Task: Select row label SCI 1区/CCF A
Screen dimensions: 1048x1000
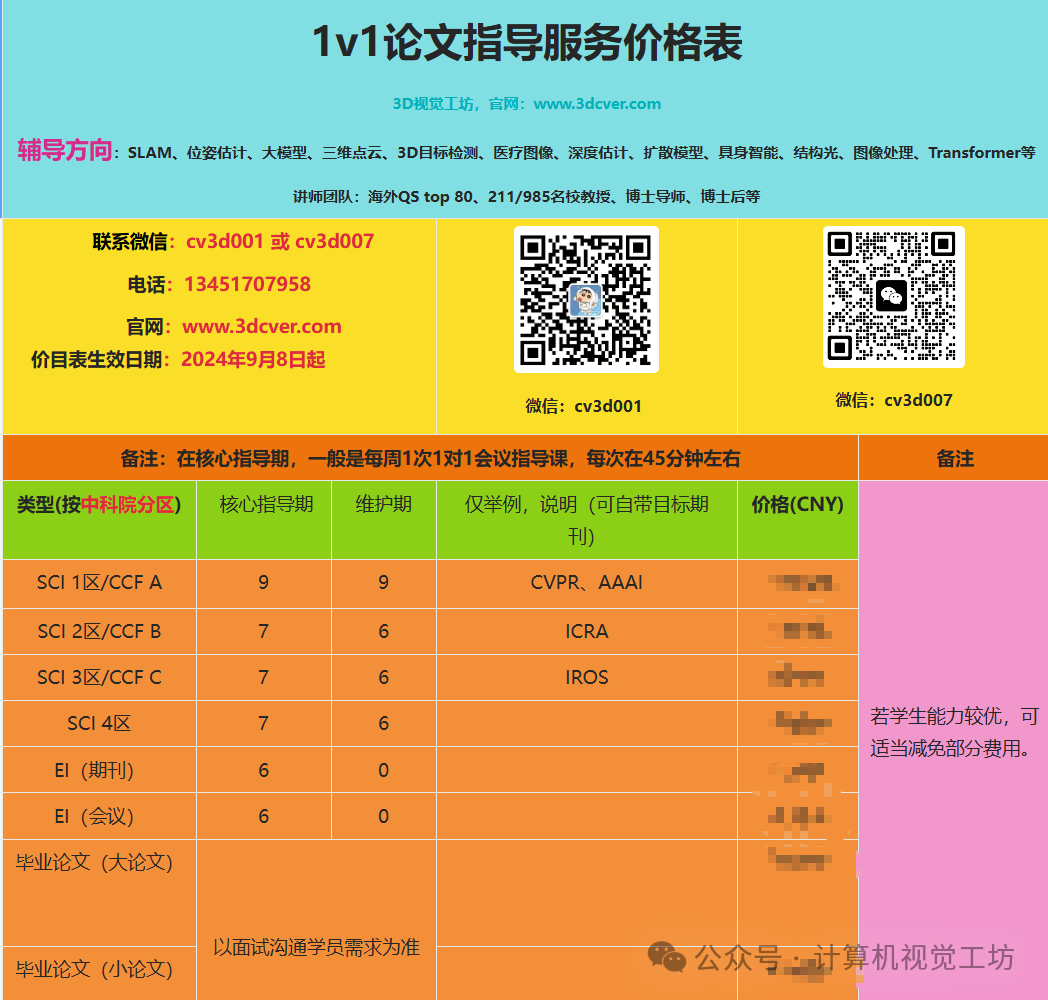Action: (x=99, y=583)
